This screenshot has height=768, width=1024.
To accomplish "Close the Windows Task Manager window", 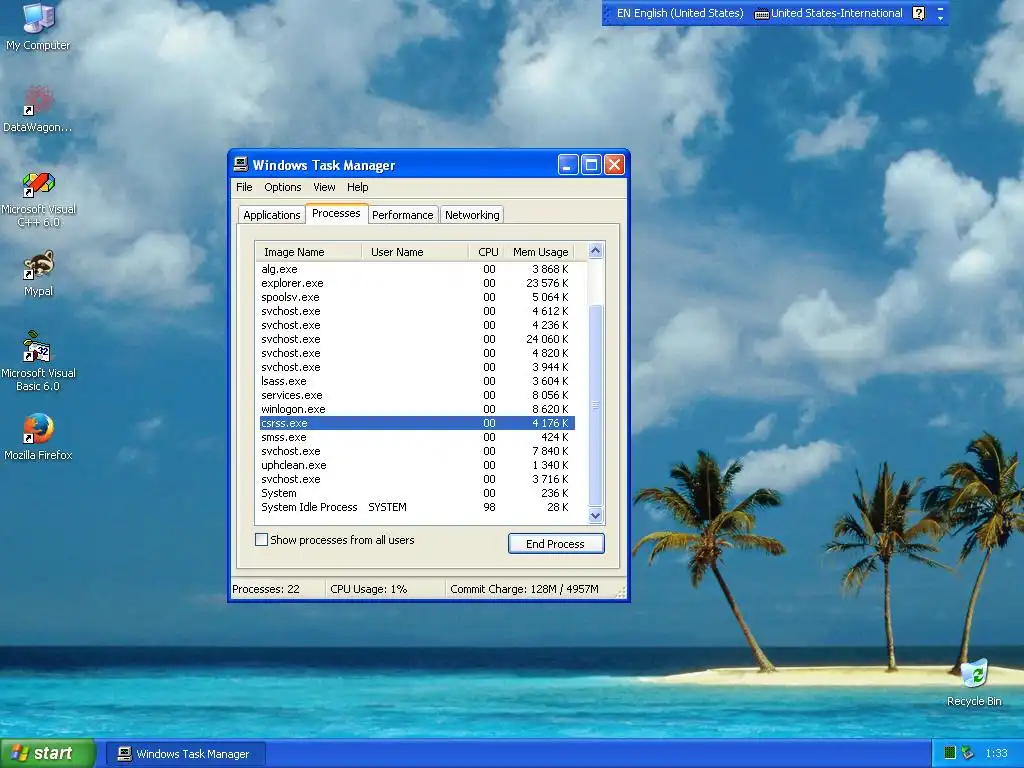I will 614,165.
